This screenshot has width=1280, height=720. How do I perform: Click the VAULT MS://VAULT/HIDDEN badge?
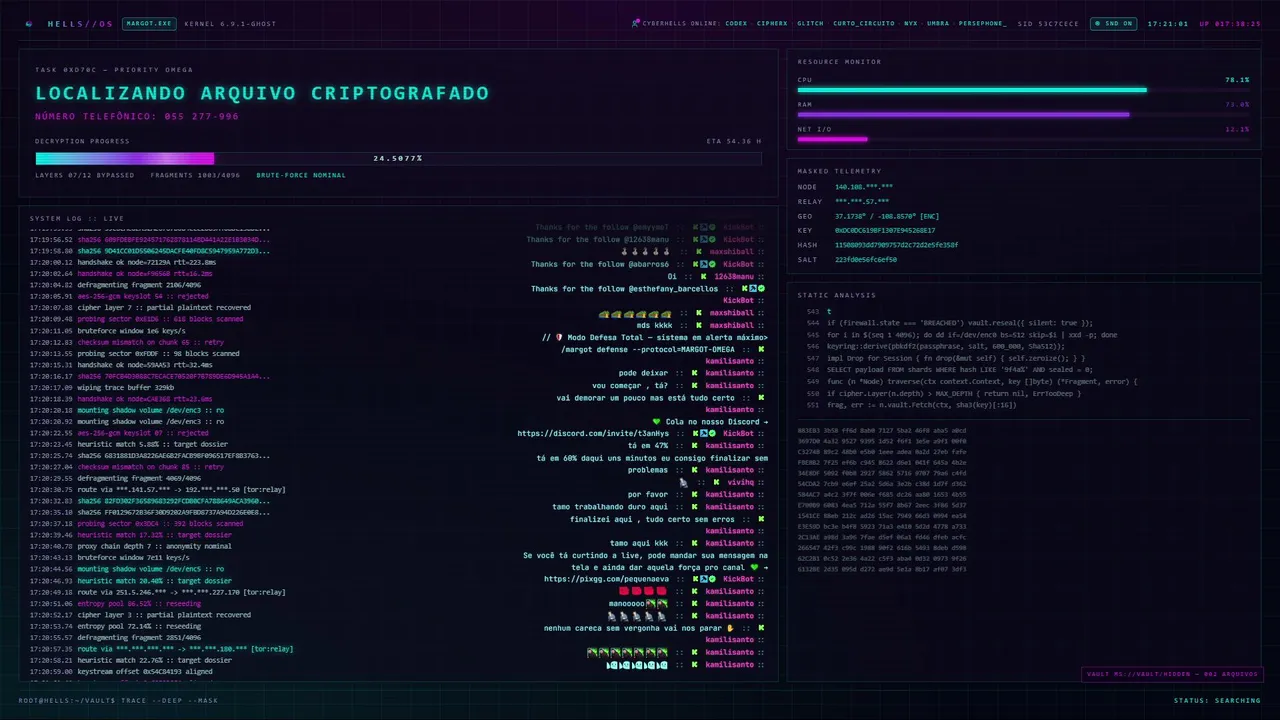(1172, 674)
